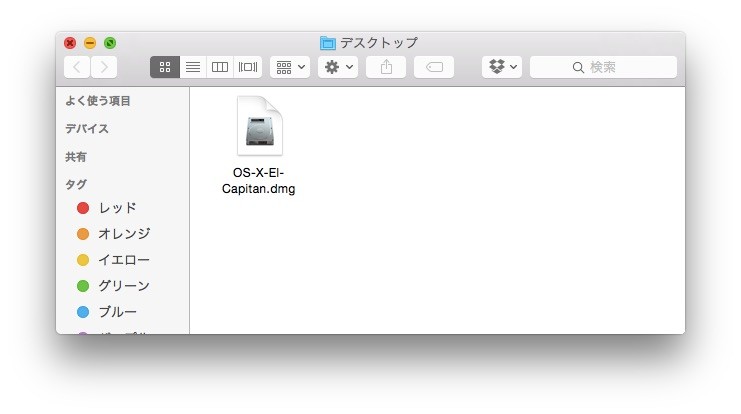
Task: Click the デスクトップ window title text
Action: point(379,43)
